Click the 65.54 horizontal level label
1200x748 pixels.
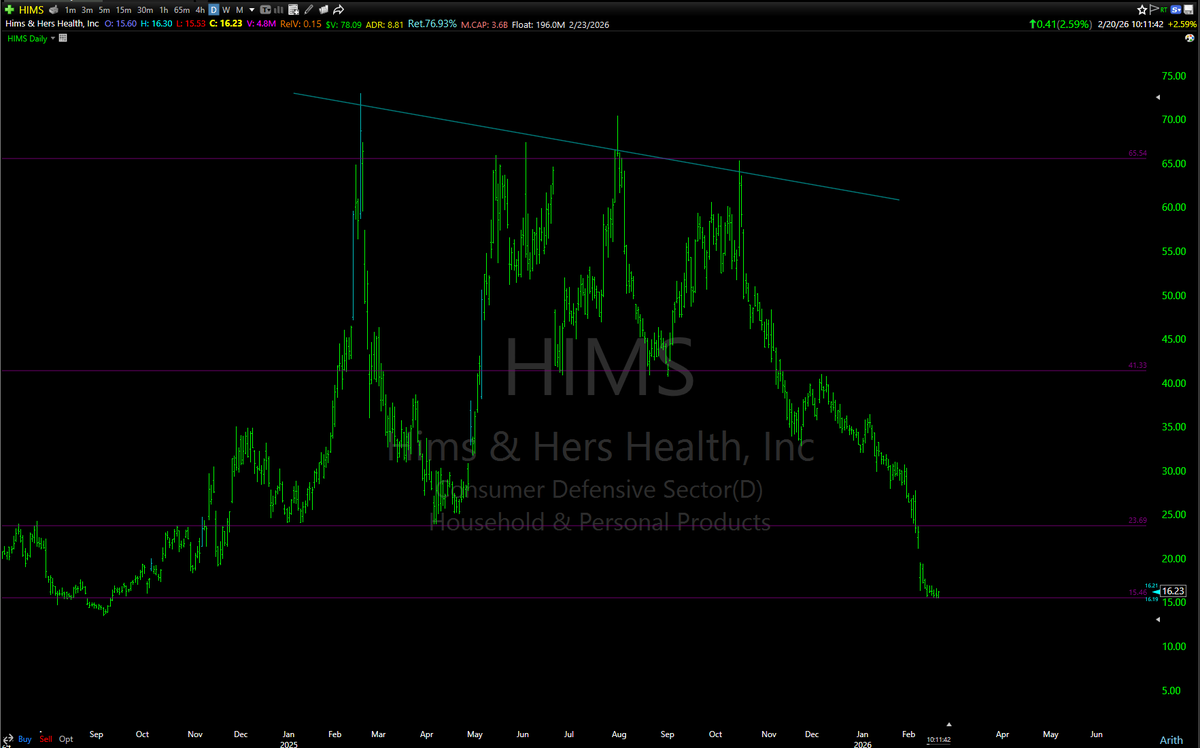[x=1137, y=154]
